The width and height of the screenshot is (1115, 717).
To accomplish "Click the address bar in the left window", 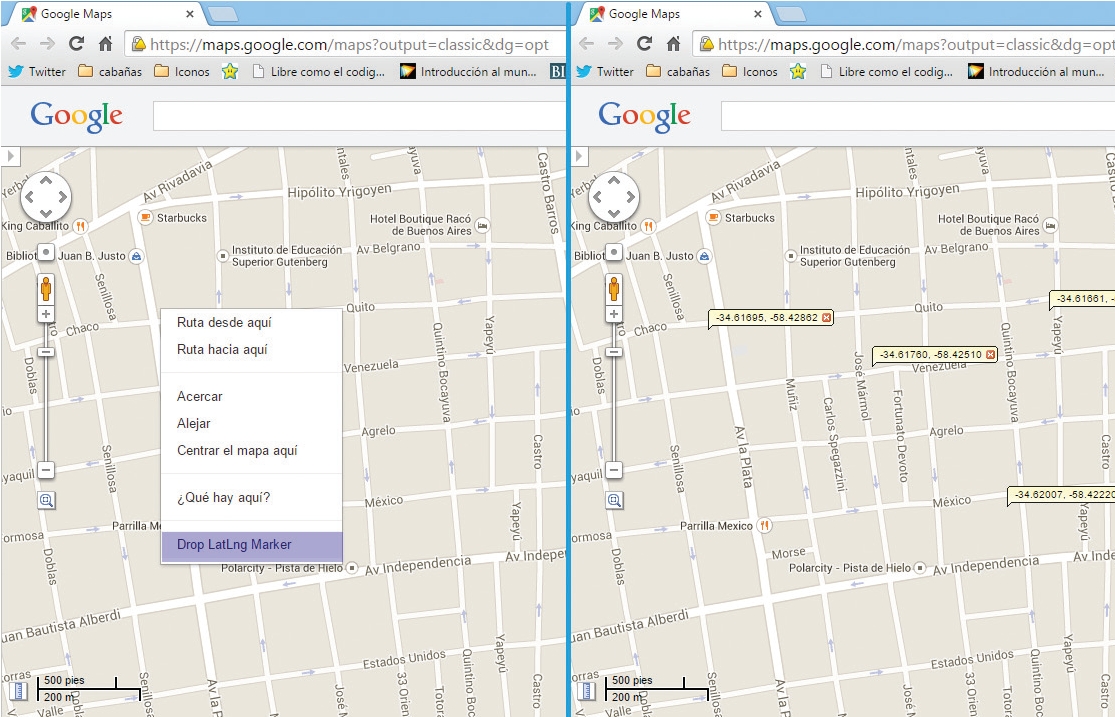I will click(x=345, y=44).
